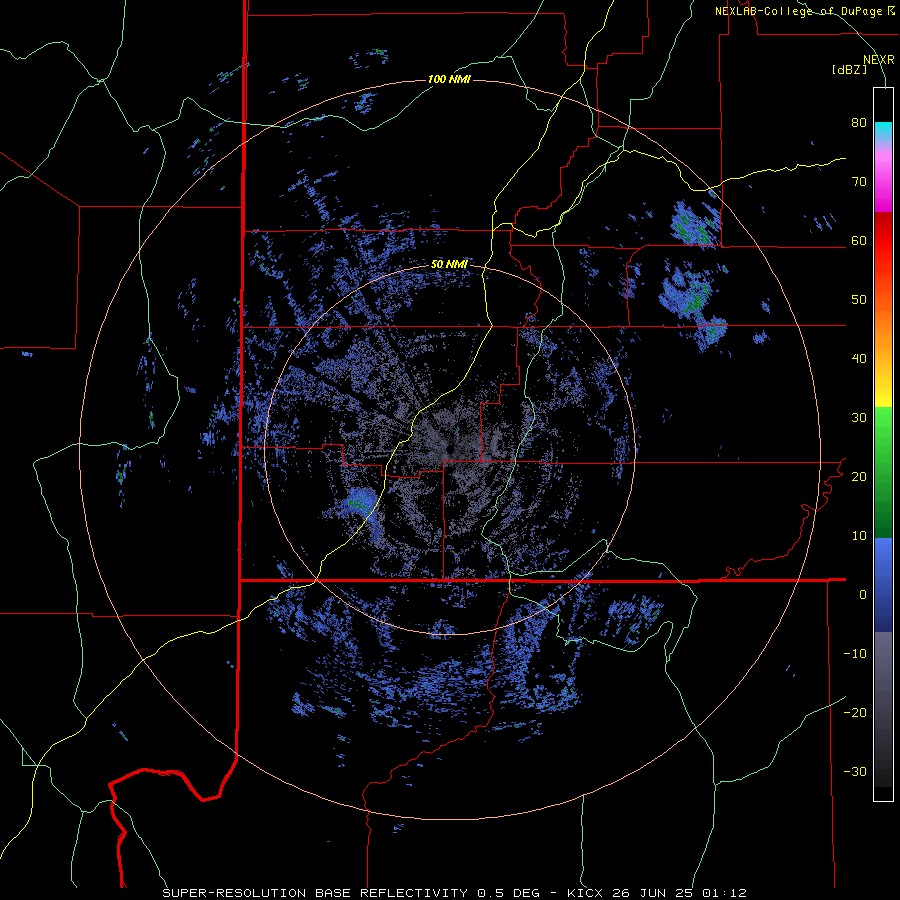
Task: Click the 20 value on the dBZ scale
Action: [x=859, y=477]
